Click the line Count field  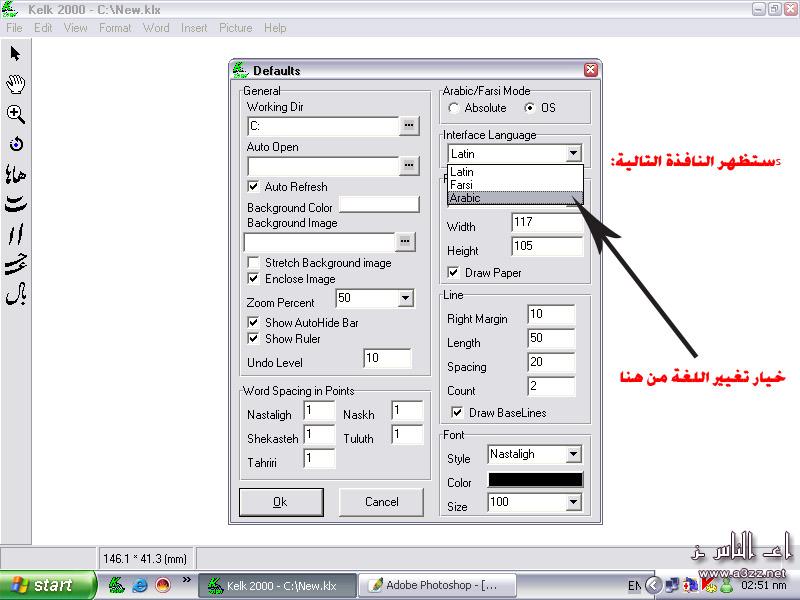point(552,386)
